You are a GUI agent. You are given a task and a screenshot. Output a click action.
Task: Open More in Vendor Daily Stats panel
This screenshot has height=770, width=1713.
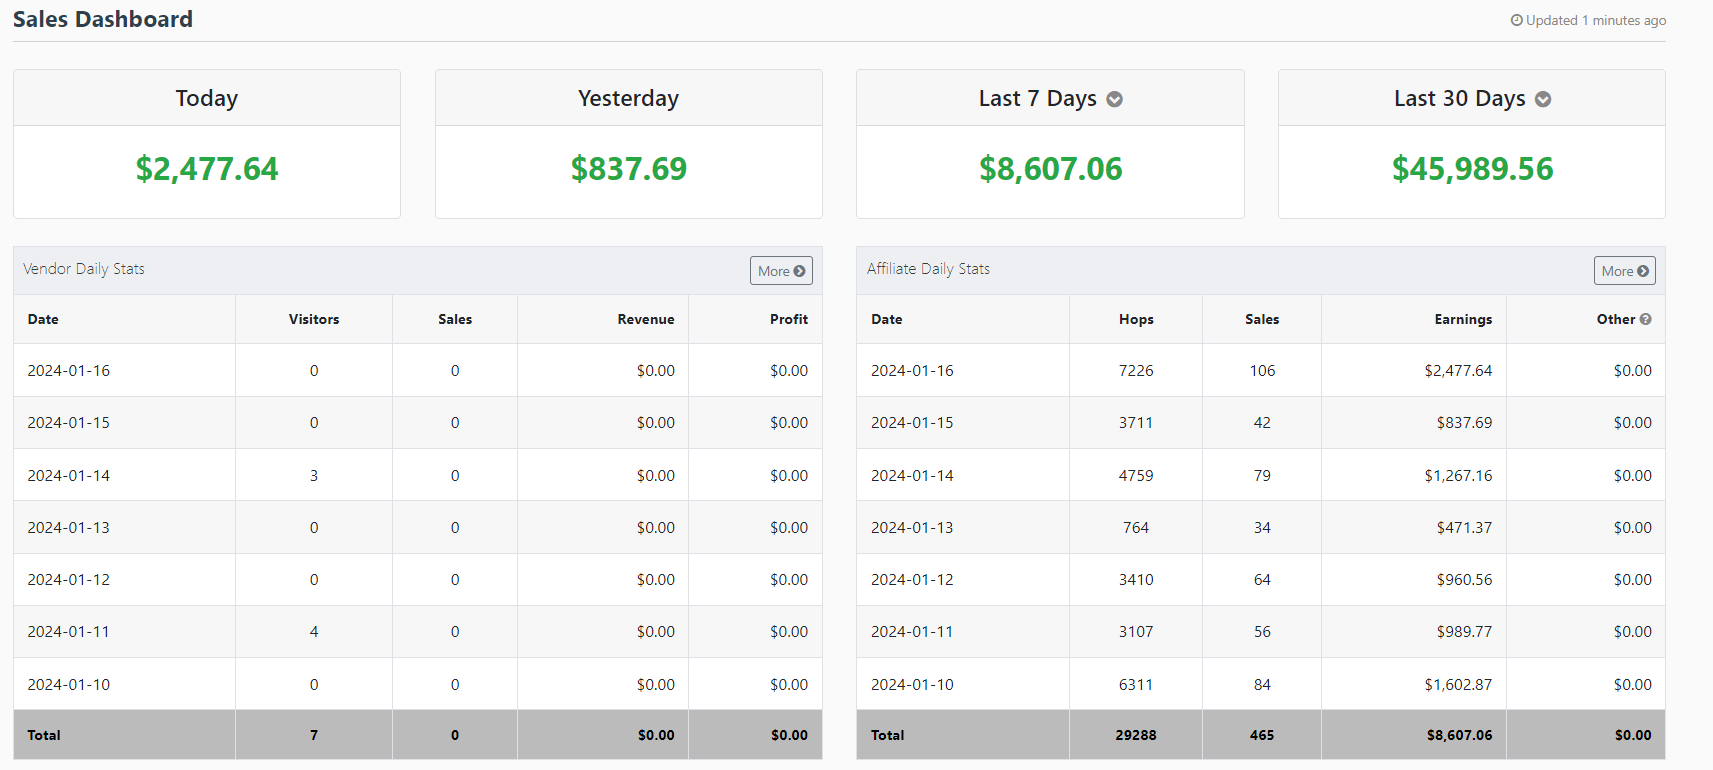(781, 271)
